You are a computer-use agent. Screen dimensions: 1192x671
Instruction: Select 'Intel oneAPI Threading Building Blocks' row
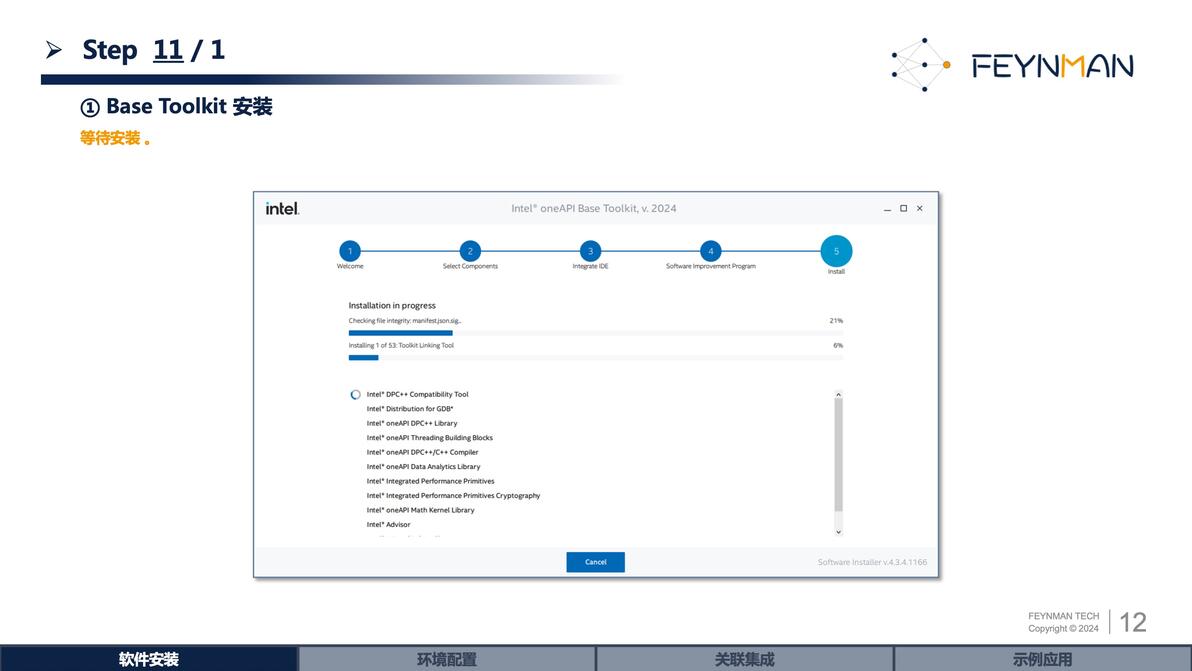430,438
